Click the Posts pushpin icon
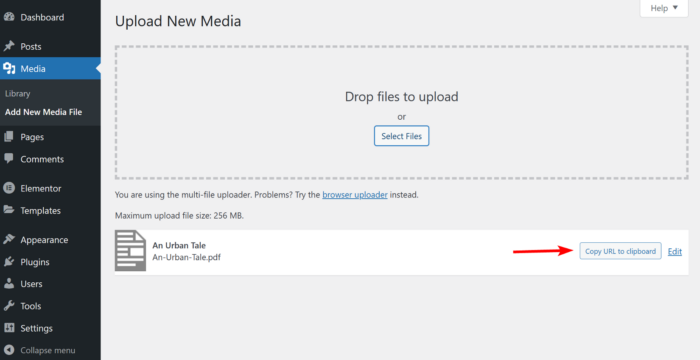700x360 pixels. click(x=9, y=46)
